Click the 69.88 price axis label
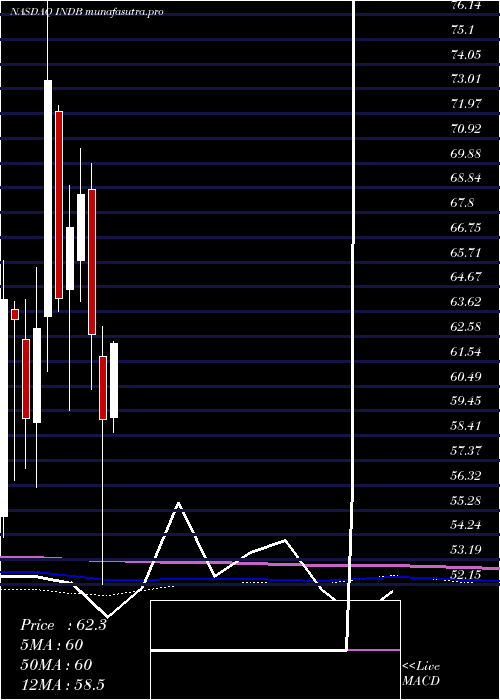500x700 pixels. point(466,154)
